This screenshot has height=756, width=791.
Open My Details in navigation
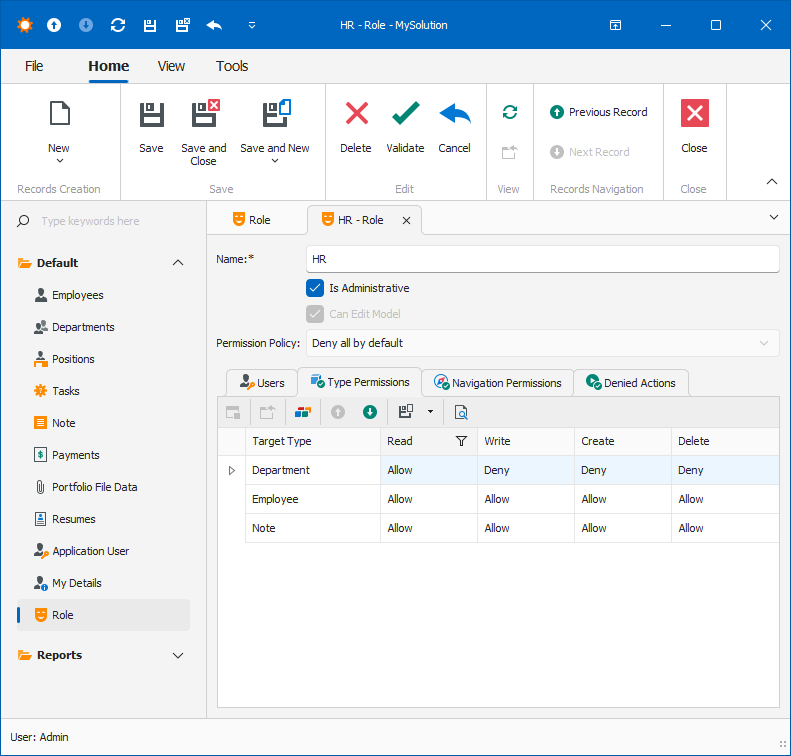pos(68,583)
